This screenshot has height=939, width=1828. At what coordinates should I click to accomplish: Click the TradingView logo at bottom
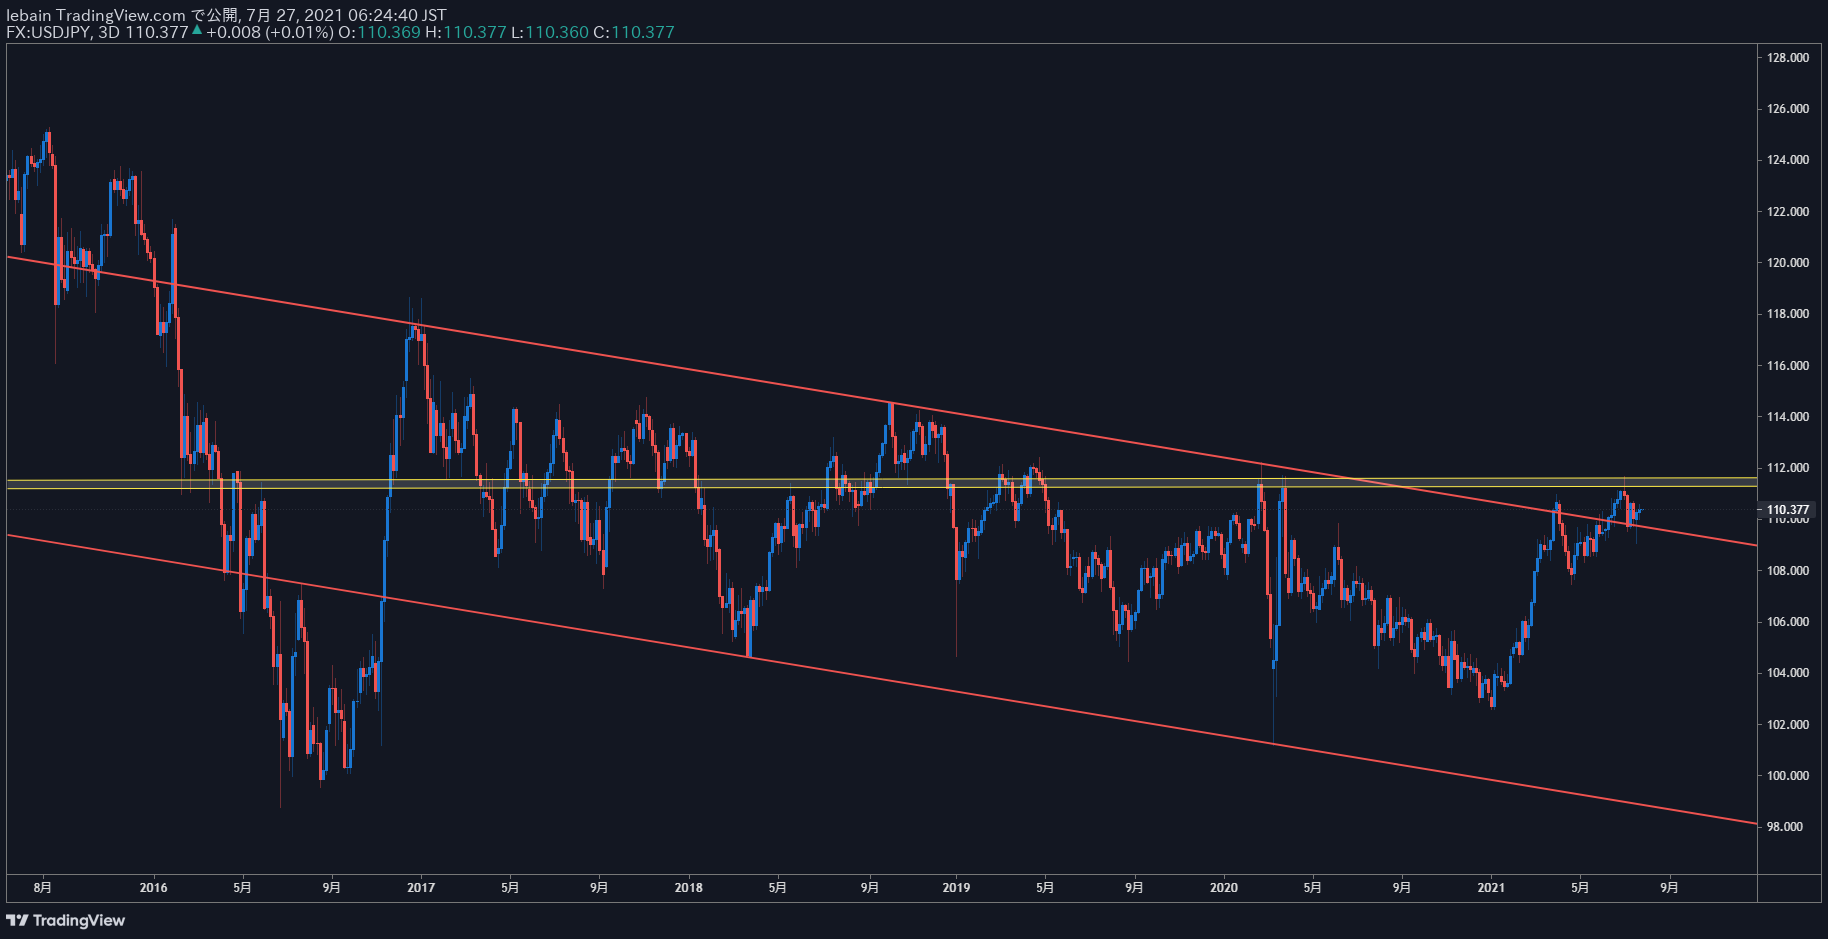pos(66,920)
